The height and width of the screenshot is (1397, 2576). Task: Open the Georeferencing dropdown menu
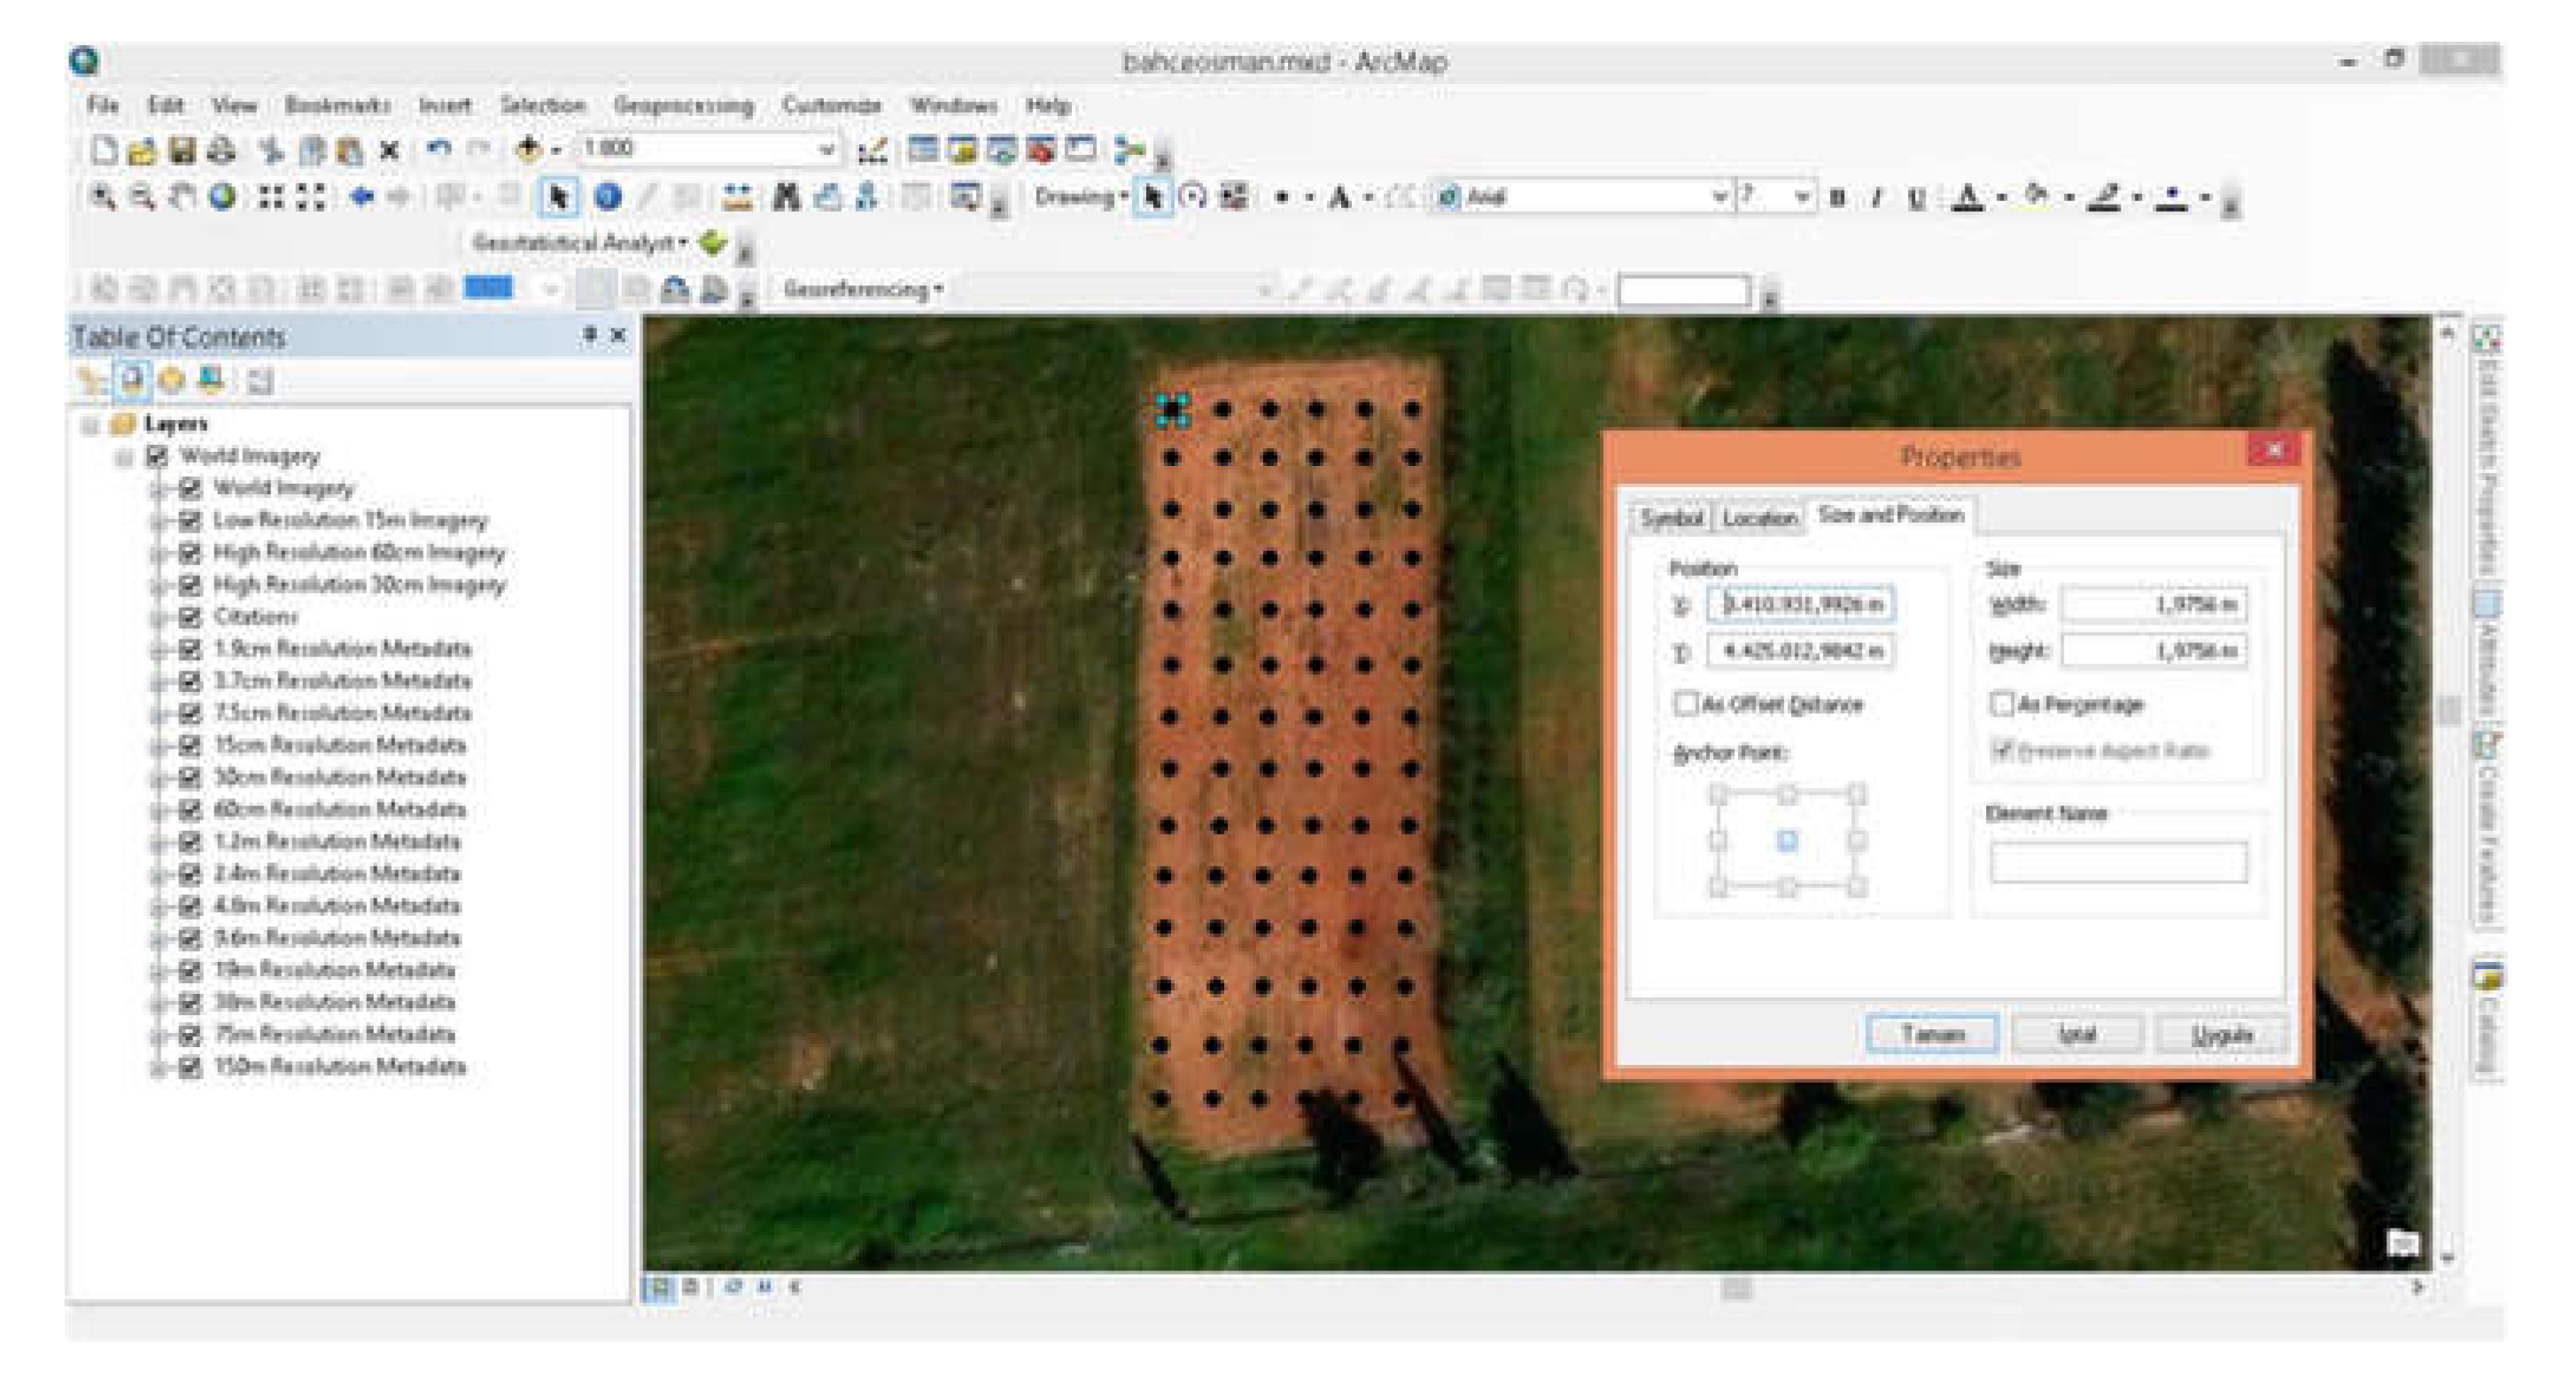(864, 290)
